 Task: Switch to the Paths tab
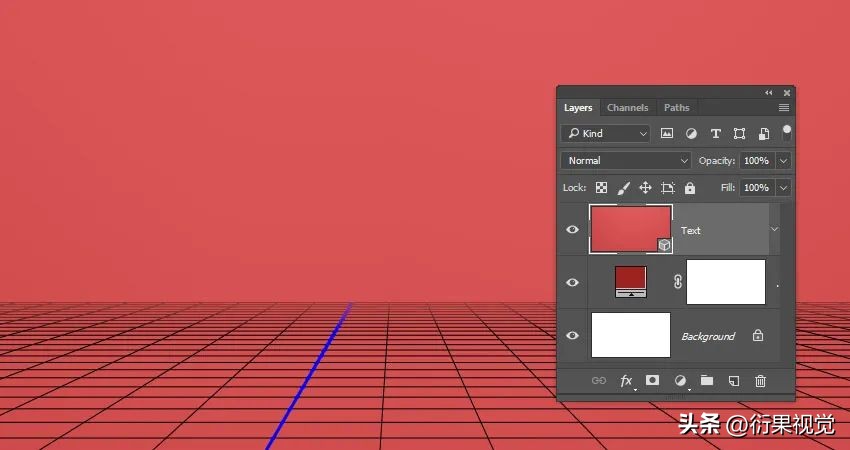677,107
